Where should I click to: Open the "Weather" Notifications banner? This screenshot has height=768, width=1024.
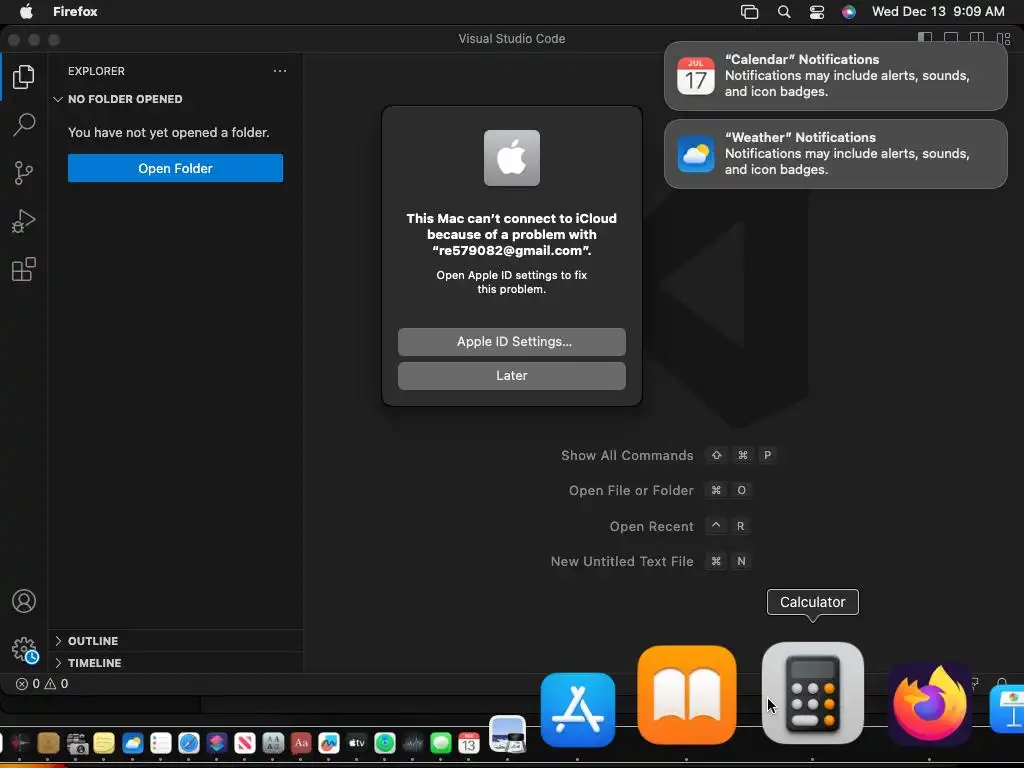835,153
